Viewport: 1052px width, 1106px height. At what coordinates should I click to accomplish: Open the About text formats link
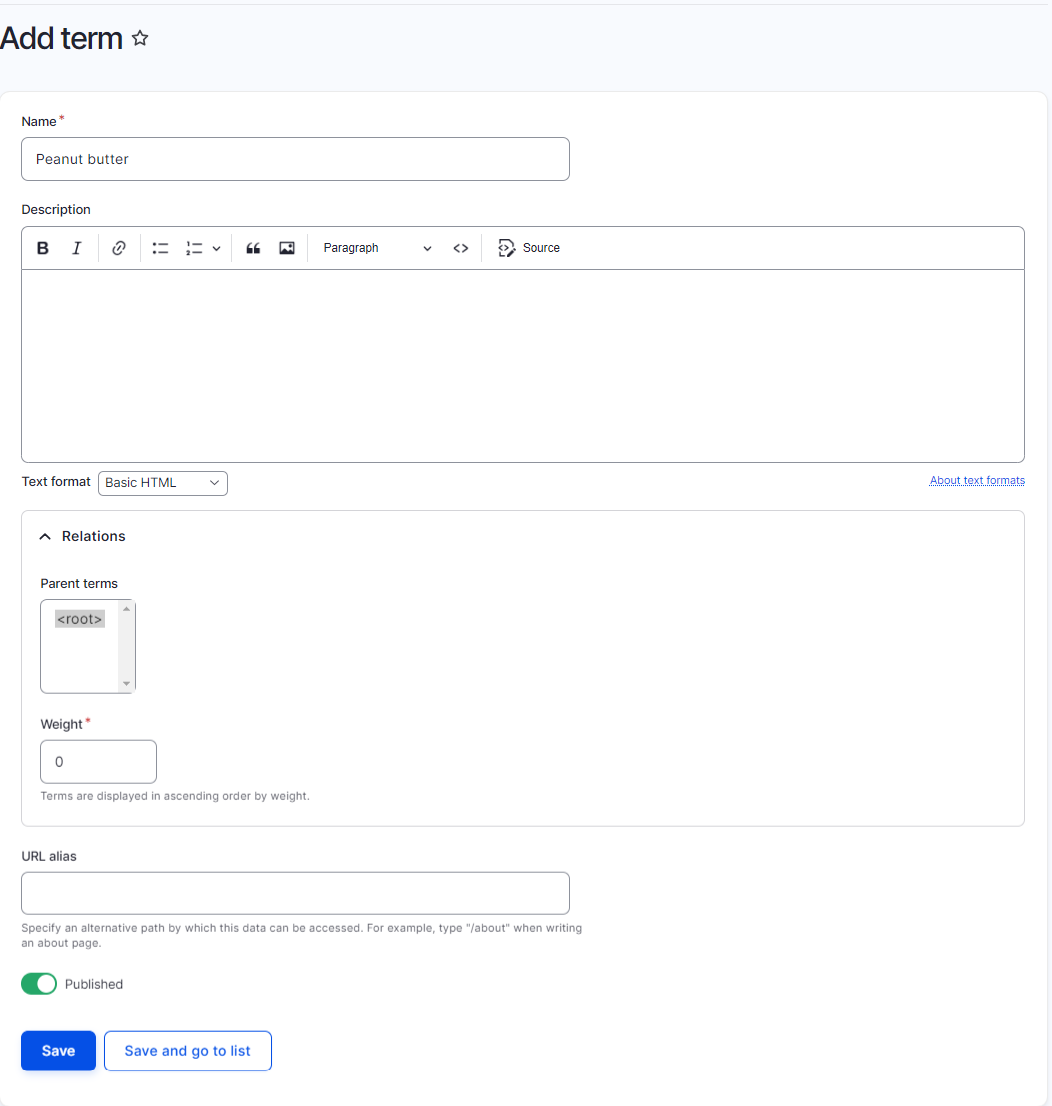[x=977, y=480]
